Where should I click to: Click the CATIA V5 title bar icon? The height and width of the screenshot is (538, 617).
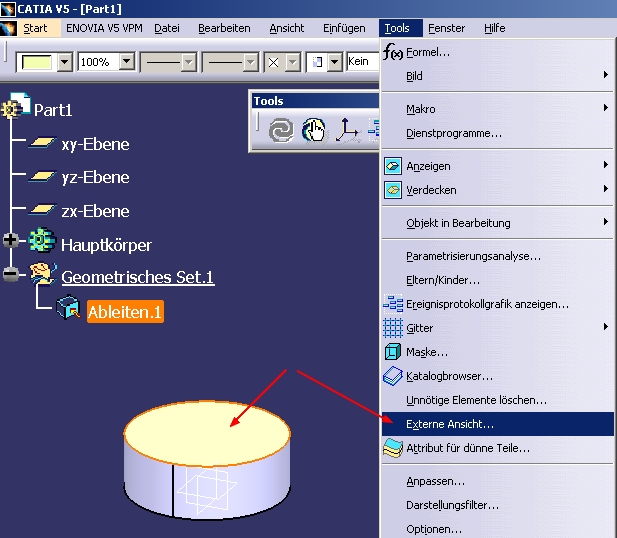(8, 9)
